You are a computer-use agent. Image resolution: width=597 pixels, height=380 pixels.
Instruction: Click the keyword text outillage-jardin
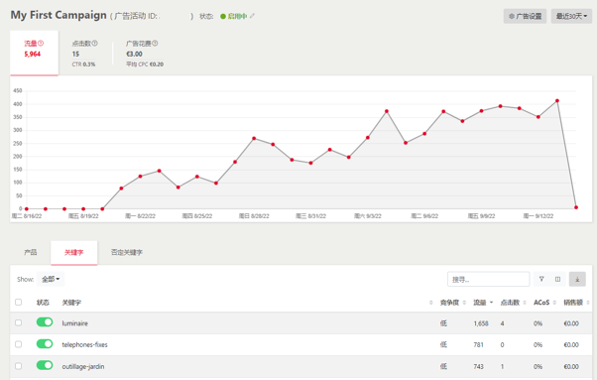[83, 366]
